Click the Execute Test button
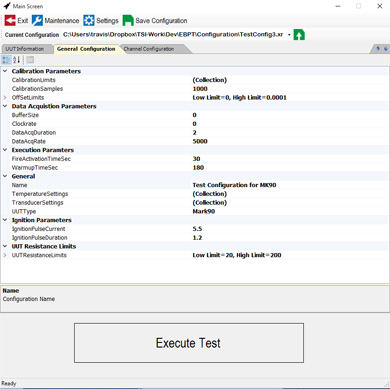390x389 pixels. coord(189,343)
